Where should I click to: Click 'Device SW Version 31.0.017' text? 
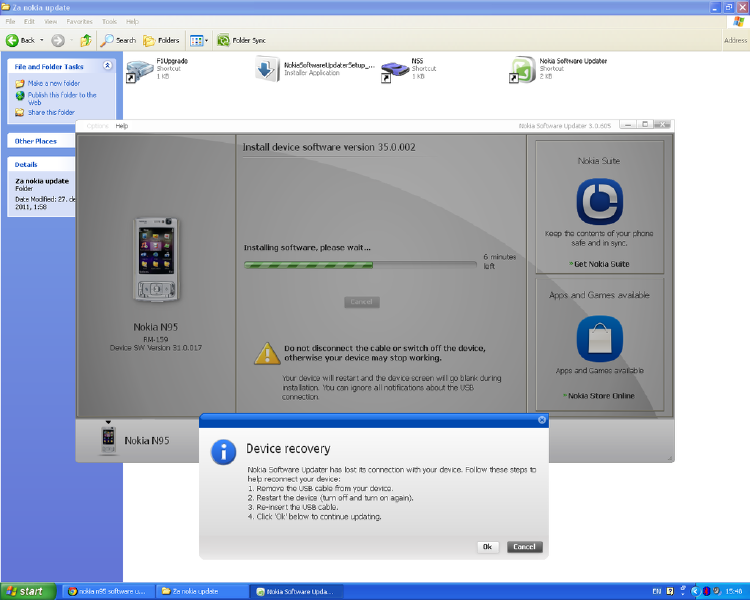155,348
